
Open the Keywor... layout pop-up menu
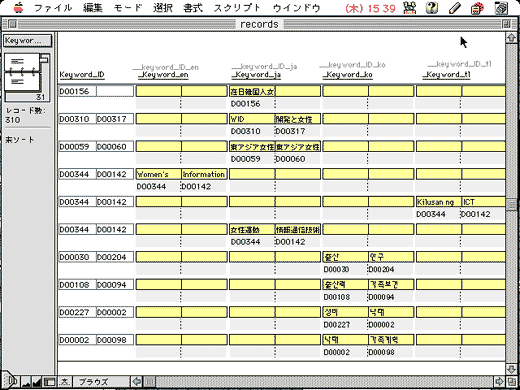coord(28,41)
